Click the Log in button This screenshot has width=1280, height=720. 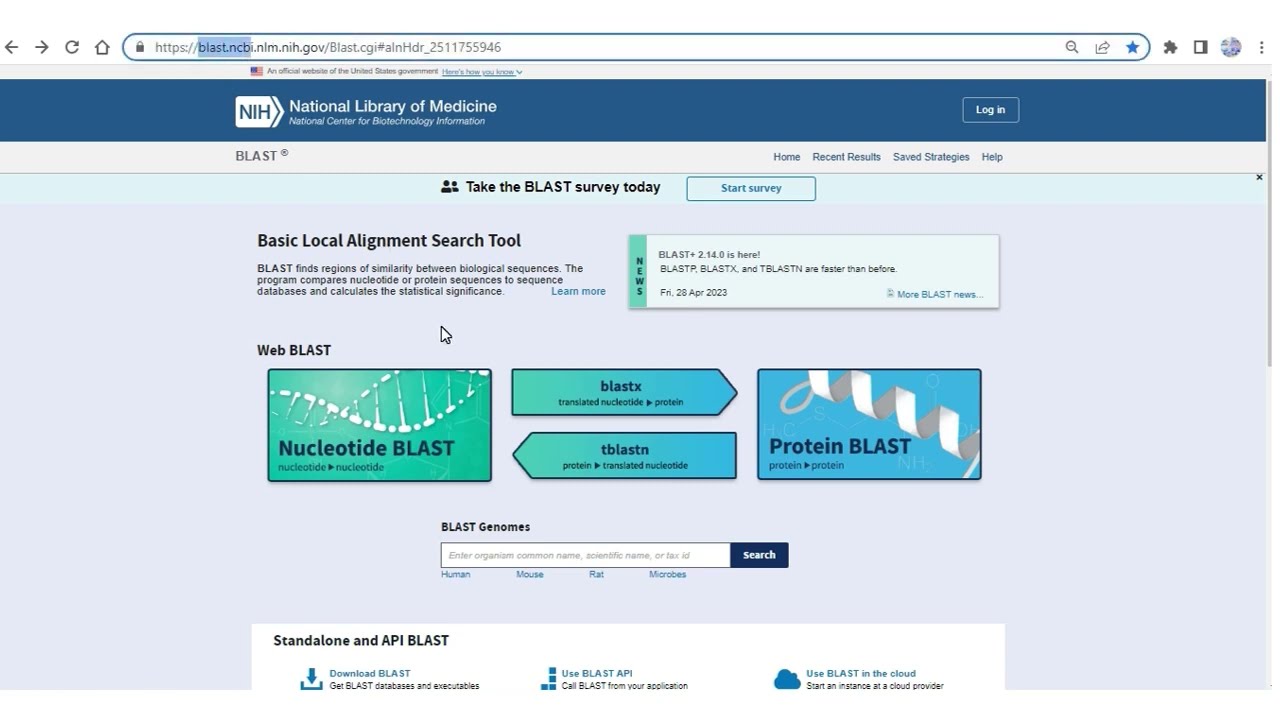[x=990, y=110]
